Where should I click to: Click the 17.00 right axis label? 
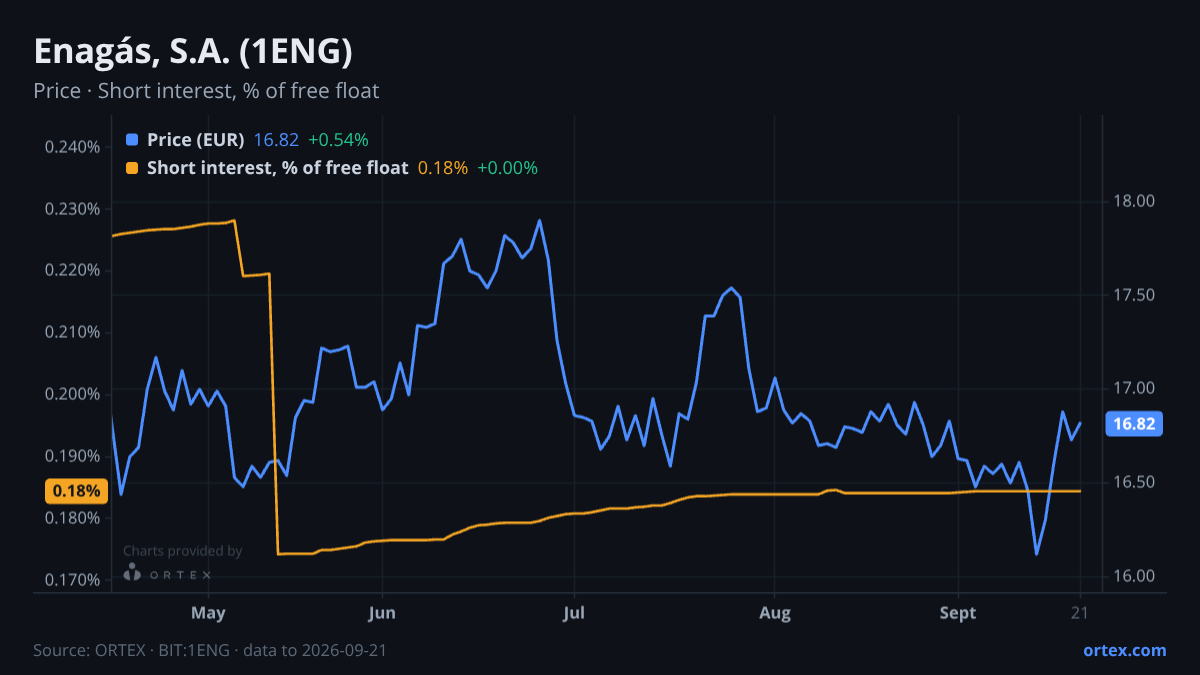[1135, 389]
